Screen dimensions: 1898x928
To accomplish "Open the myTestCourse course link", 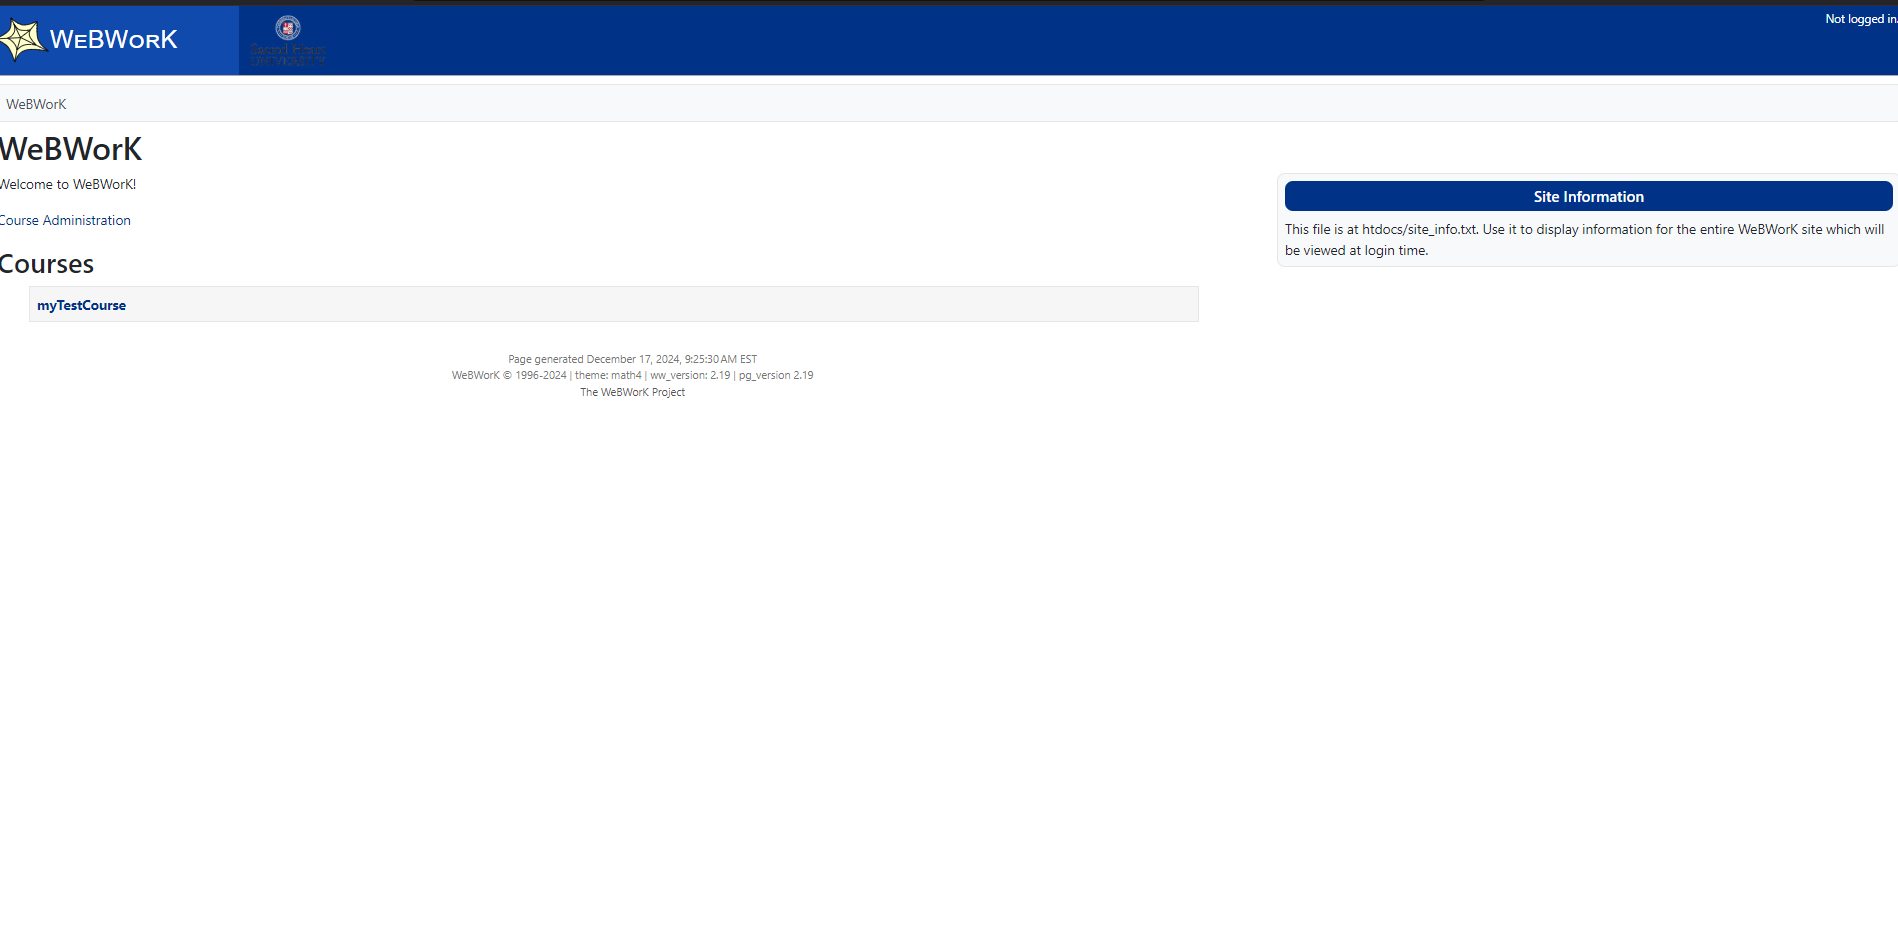I will (x=81, y=305).
